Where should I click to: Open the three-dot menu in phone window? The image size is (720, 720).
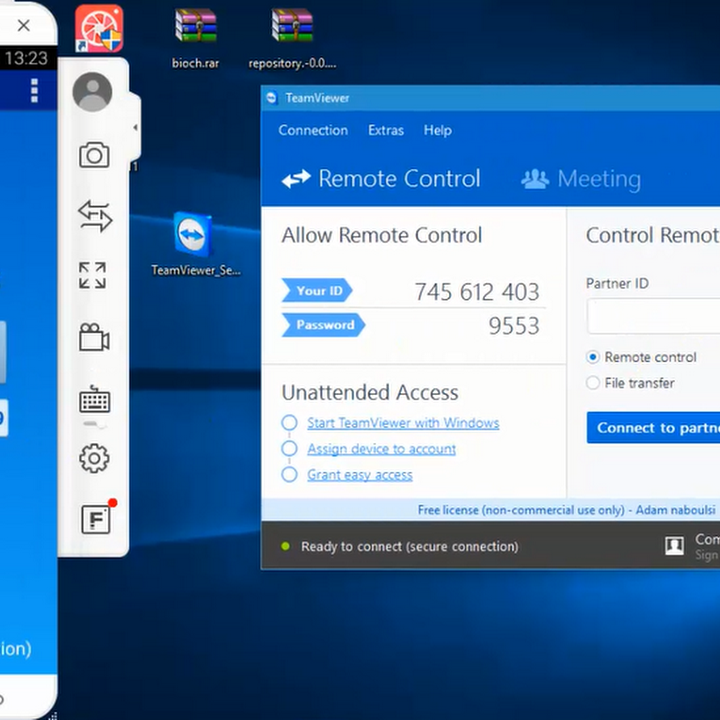coord(34,90)
